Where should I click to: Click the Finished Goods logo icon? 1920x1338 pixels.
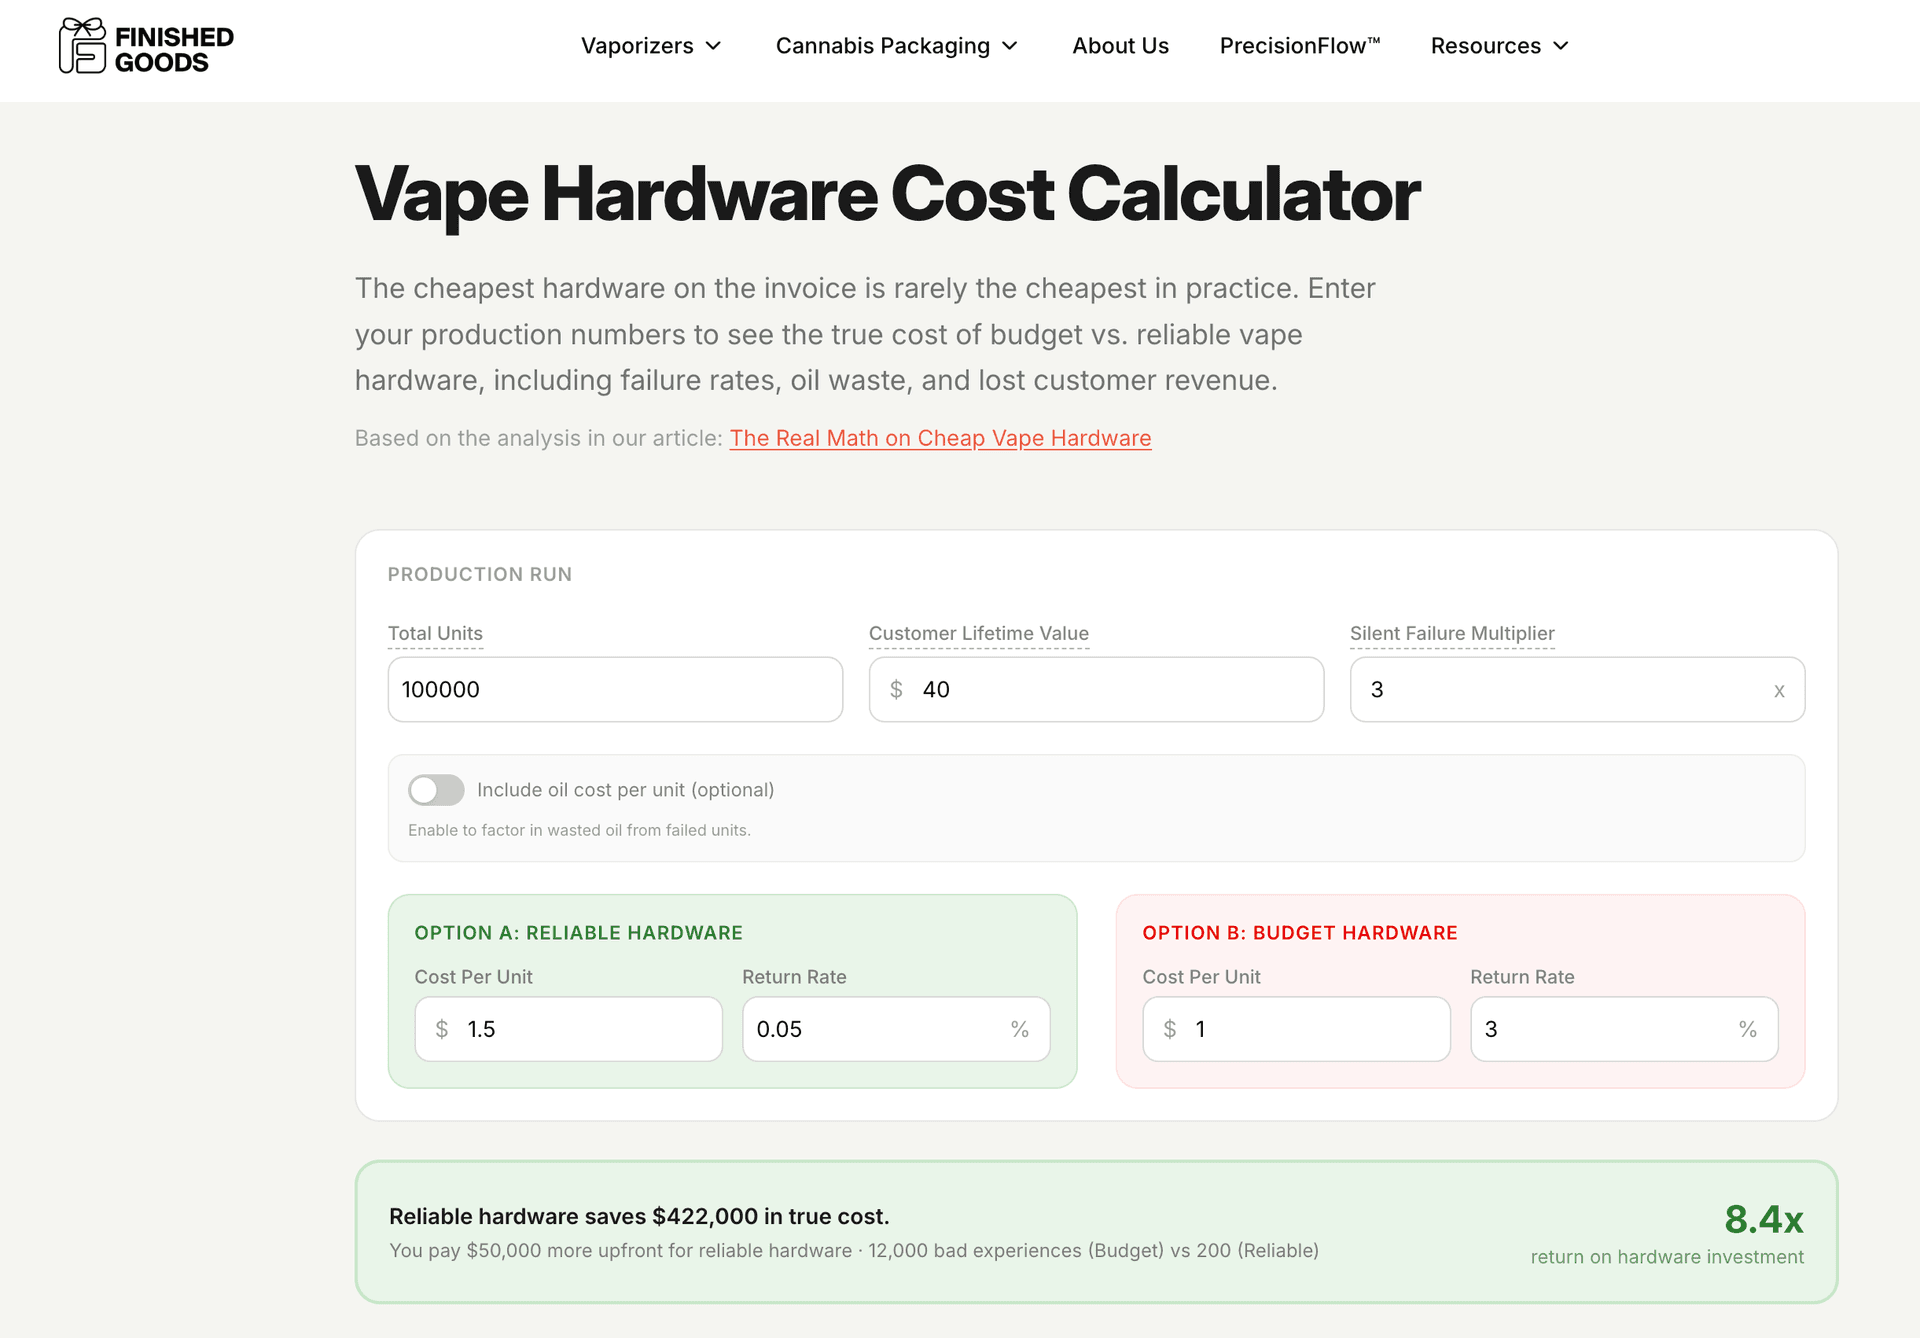tap(83, 45)
